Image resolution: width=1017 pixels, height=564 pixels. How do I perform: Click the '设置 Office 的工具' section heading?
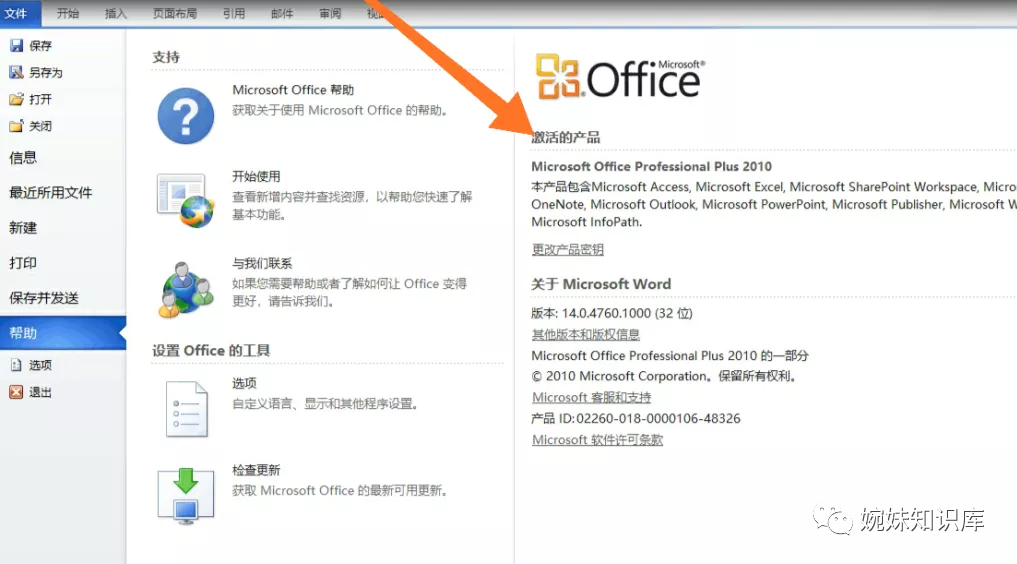(211, 351)
